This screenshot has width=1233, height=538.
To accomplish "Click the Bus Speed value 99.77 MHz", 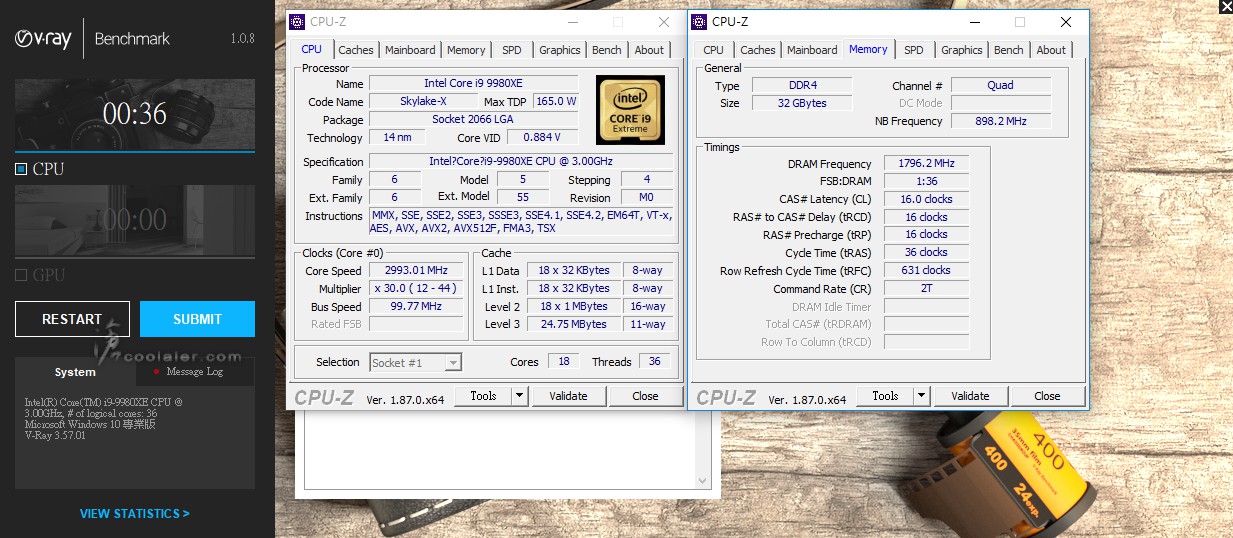I will click(417, 307).
